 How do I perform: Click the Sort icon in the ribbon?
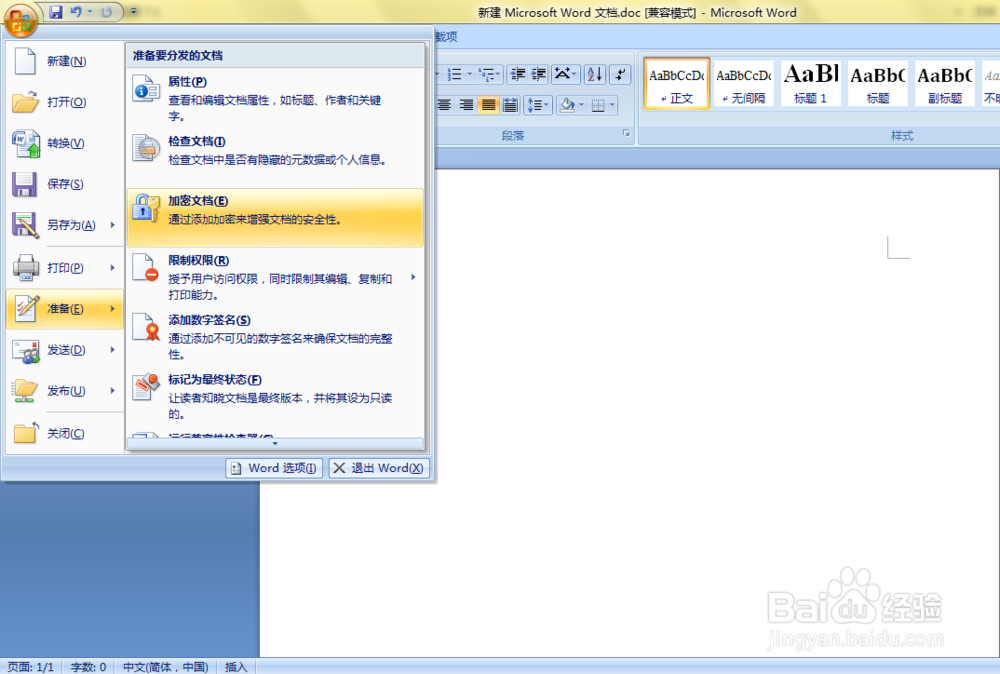[x=596, y=76]
